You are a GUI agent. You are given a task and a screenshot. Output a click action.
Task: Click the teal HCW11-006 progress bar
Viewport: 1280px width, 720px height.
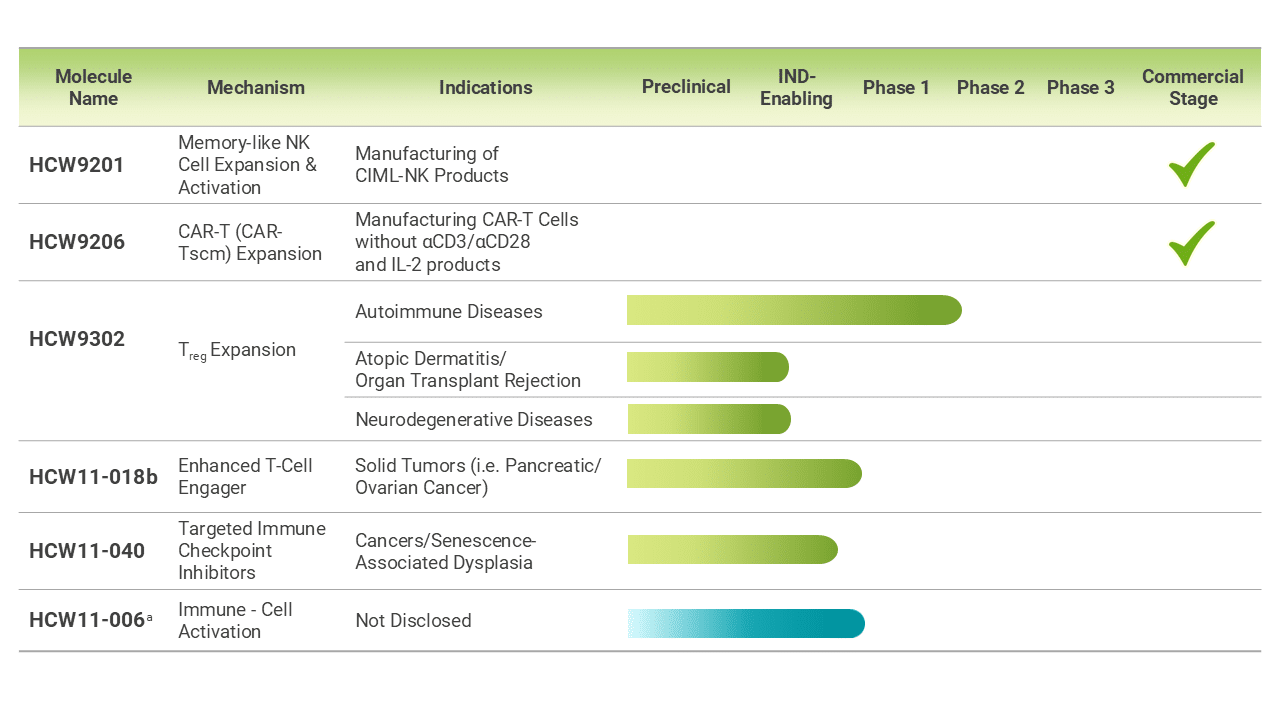[x=746, y=623]
